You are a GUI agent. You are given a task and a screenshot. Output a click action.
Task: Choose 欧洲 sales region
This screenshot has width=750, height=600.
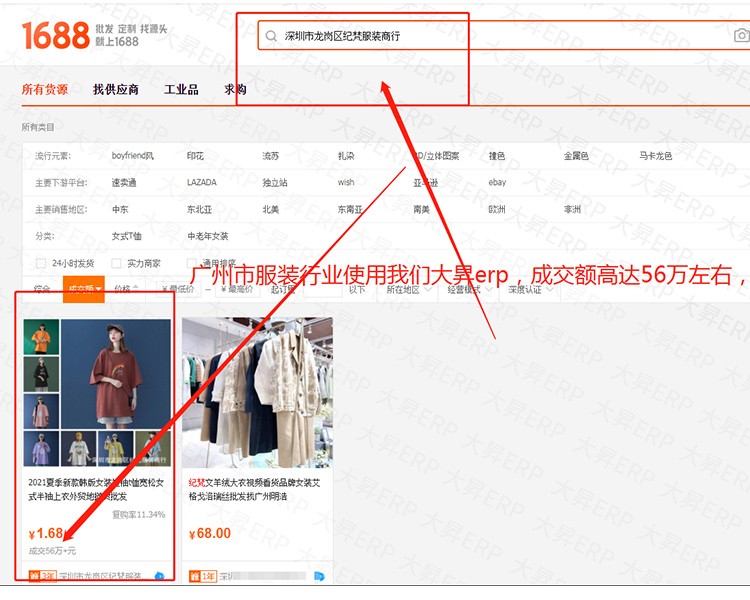[x=496, y=210]
